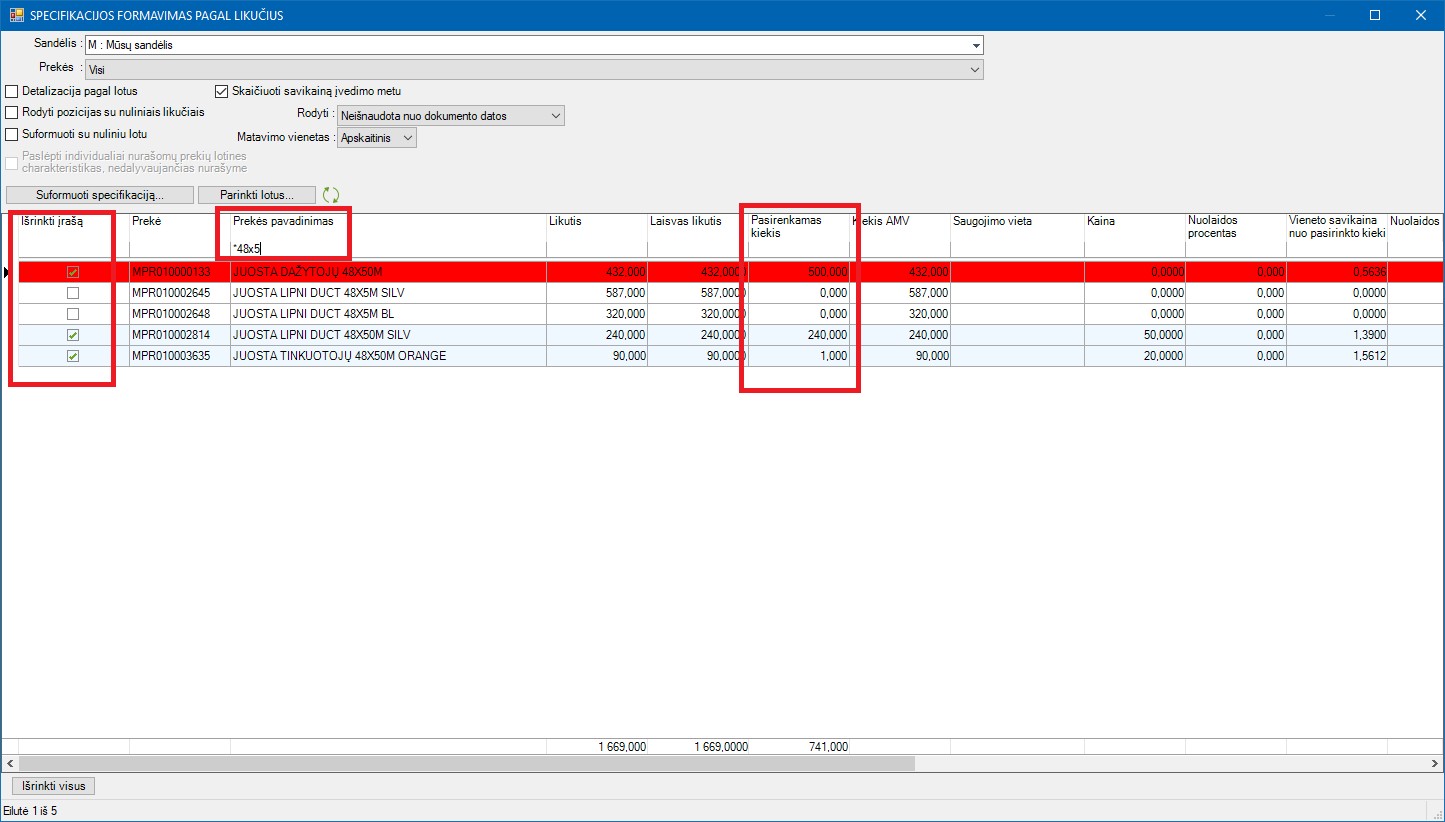Click Išrinkti visus button
Viewport: 1445px width, 822px height.
[x=52, y=786]
